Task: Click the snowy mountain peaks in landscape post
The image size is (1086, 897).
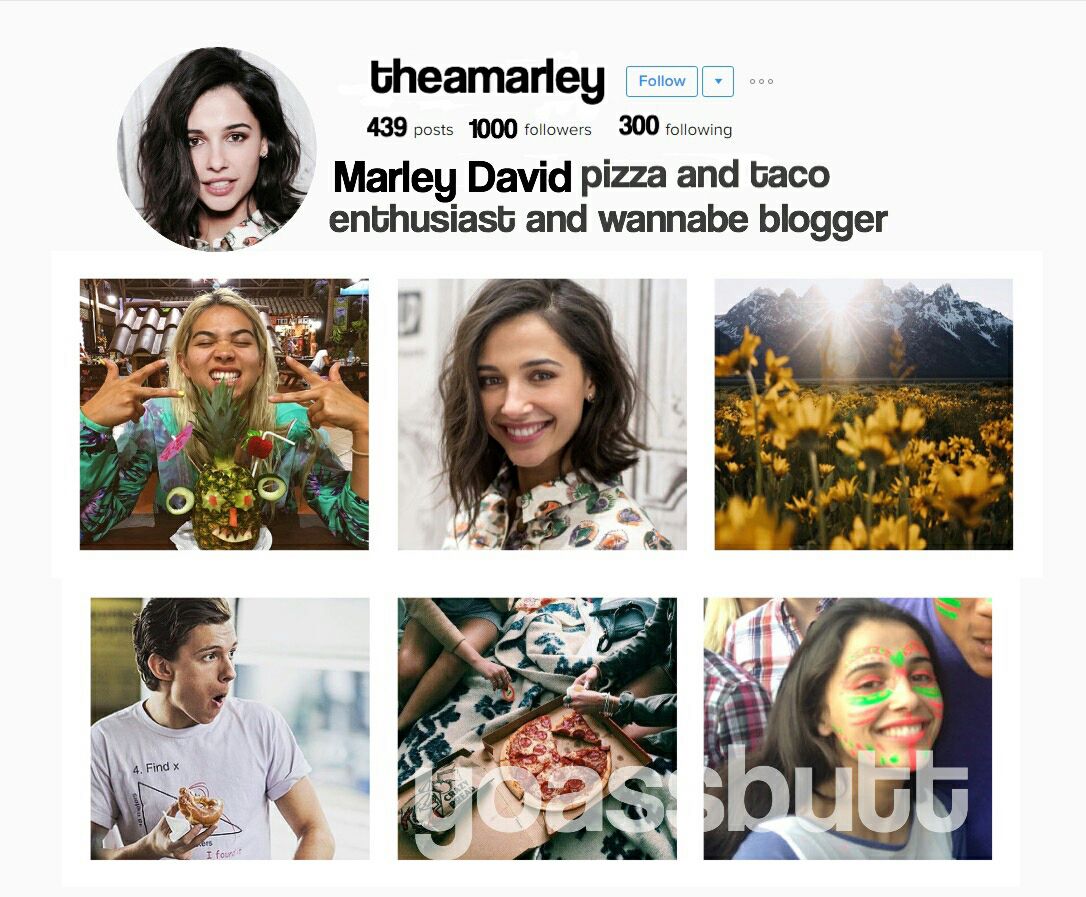Action: pos(864,326)
